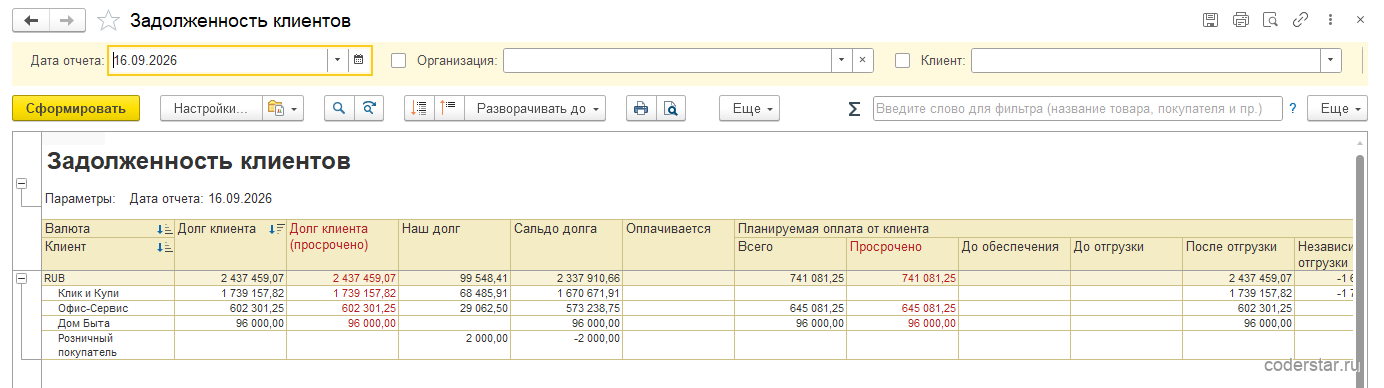Enable the Клиент filter checkbox
The height and width of the screenshot is (388, 1384).
pyautogui.click(x=902, y=60)
